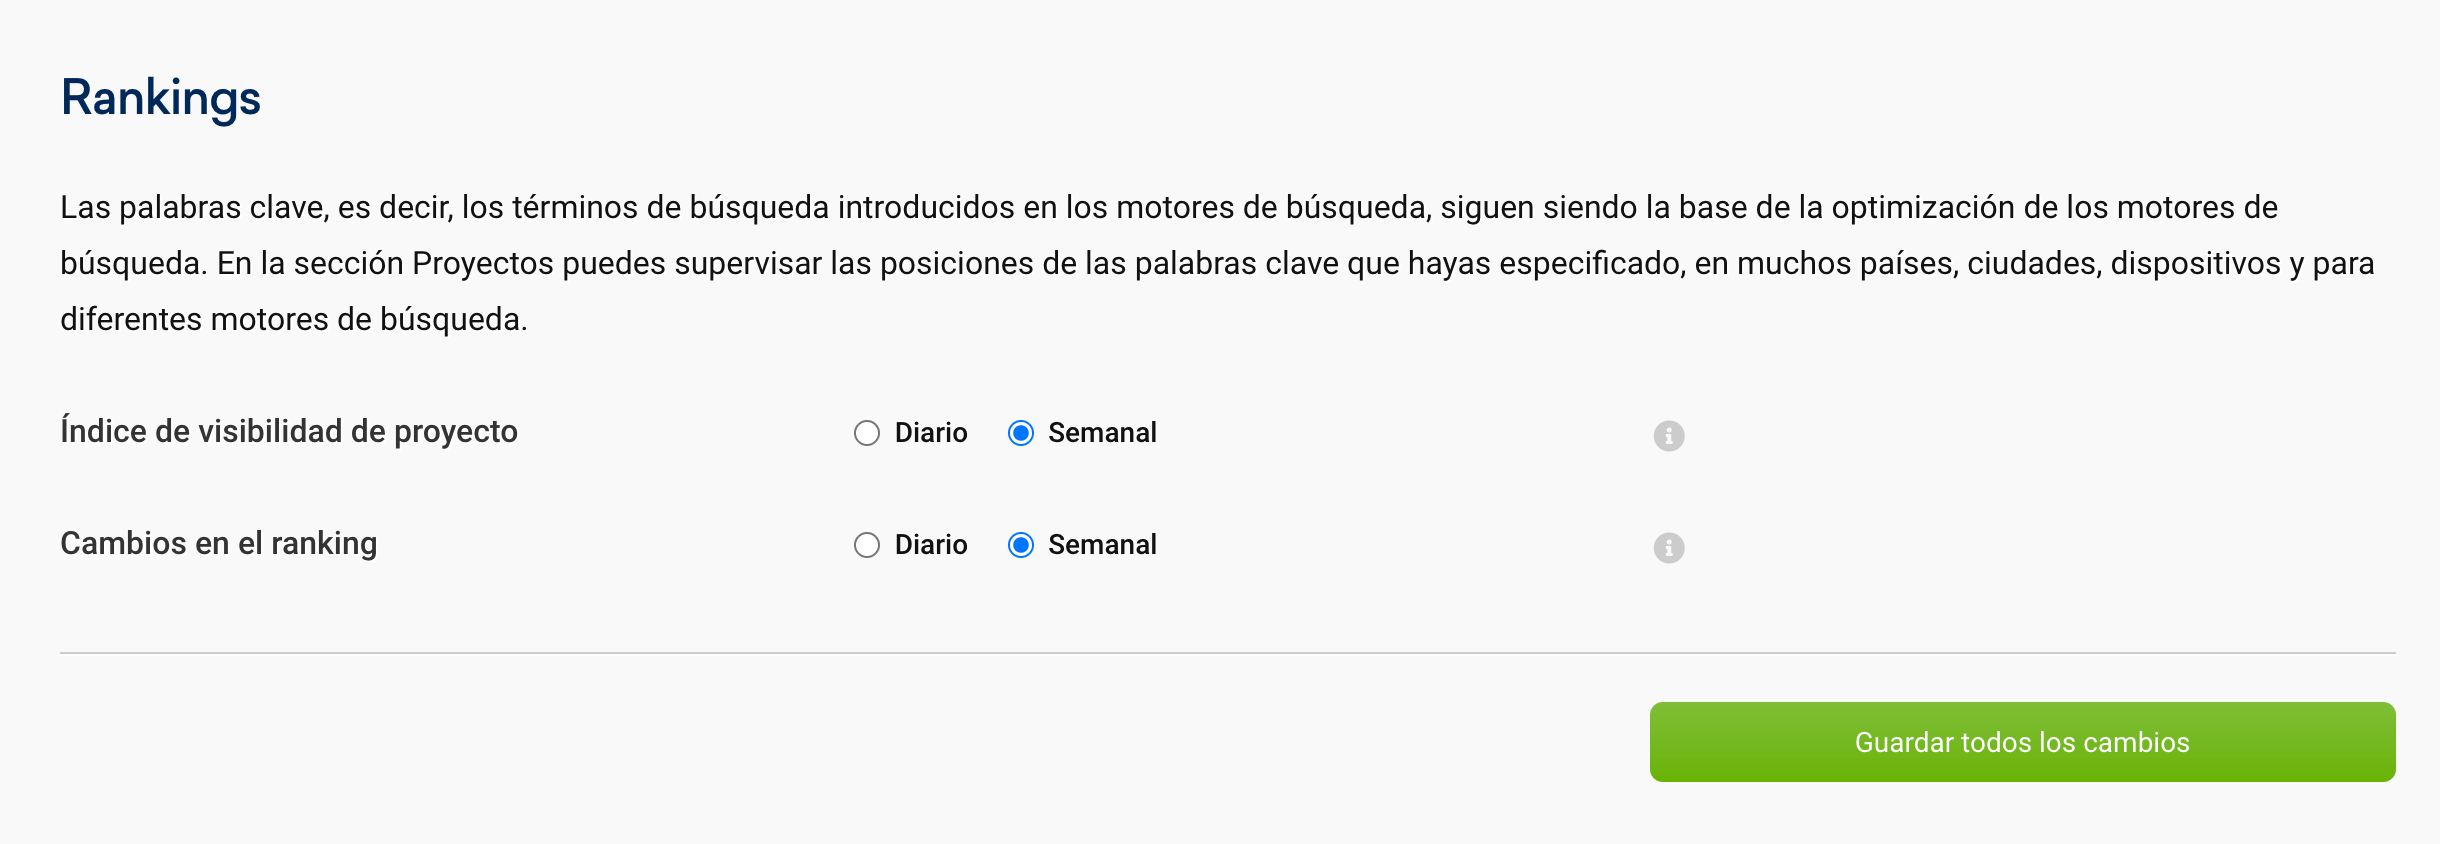This screenshot has height=844, width=2440.
Task: Click the Diario label text in ranking row
Action: click(x=930, y=545)
